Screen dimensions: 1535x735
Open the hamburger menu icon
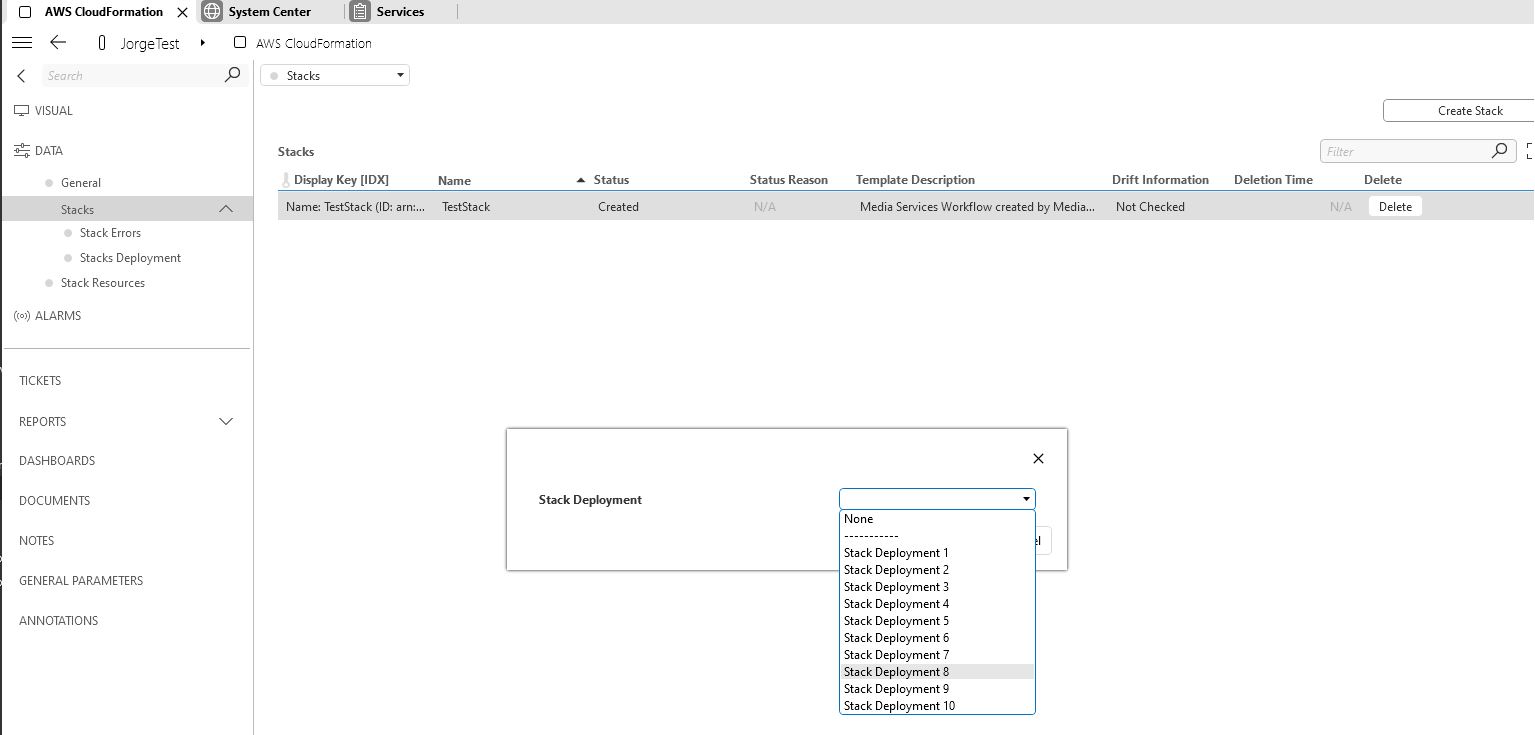(x=22, y=42)
